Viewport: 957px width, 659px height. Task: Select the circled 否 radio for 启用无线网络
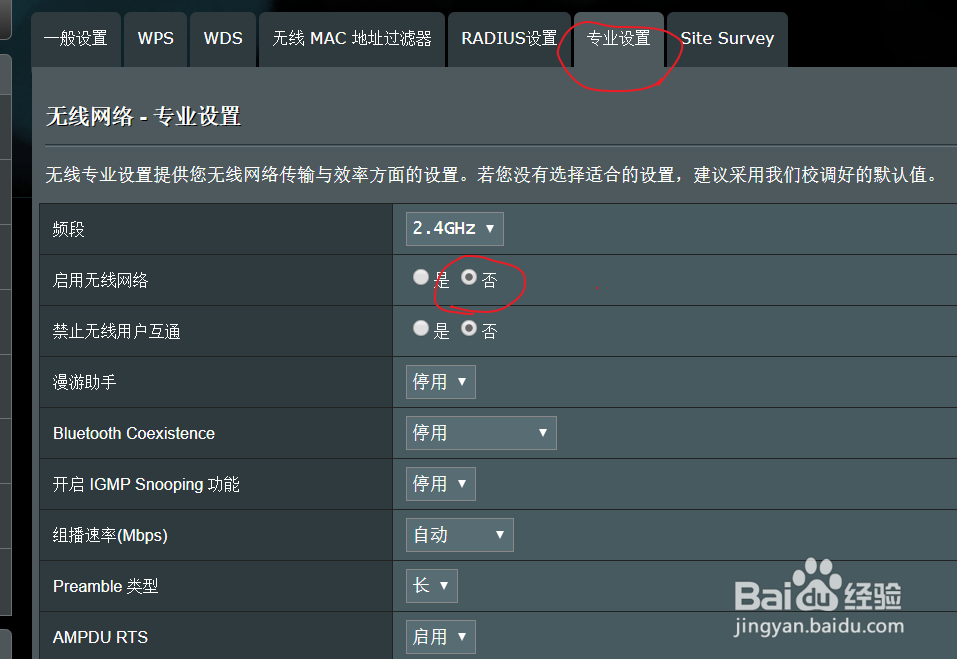[x=470, y=277]
